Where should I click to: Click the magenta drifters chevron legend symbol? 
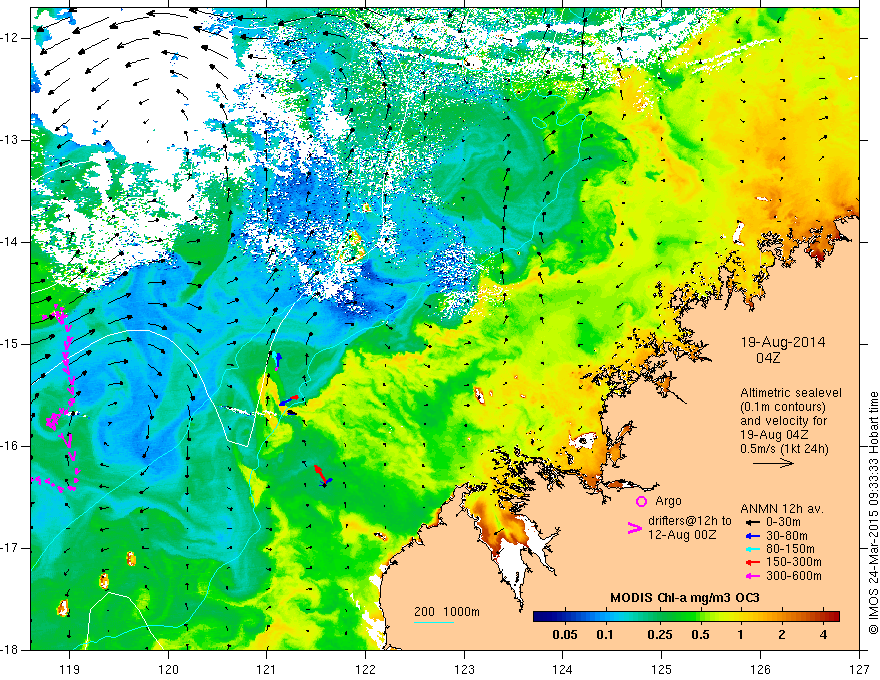click(x=635, y=527)
